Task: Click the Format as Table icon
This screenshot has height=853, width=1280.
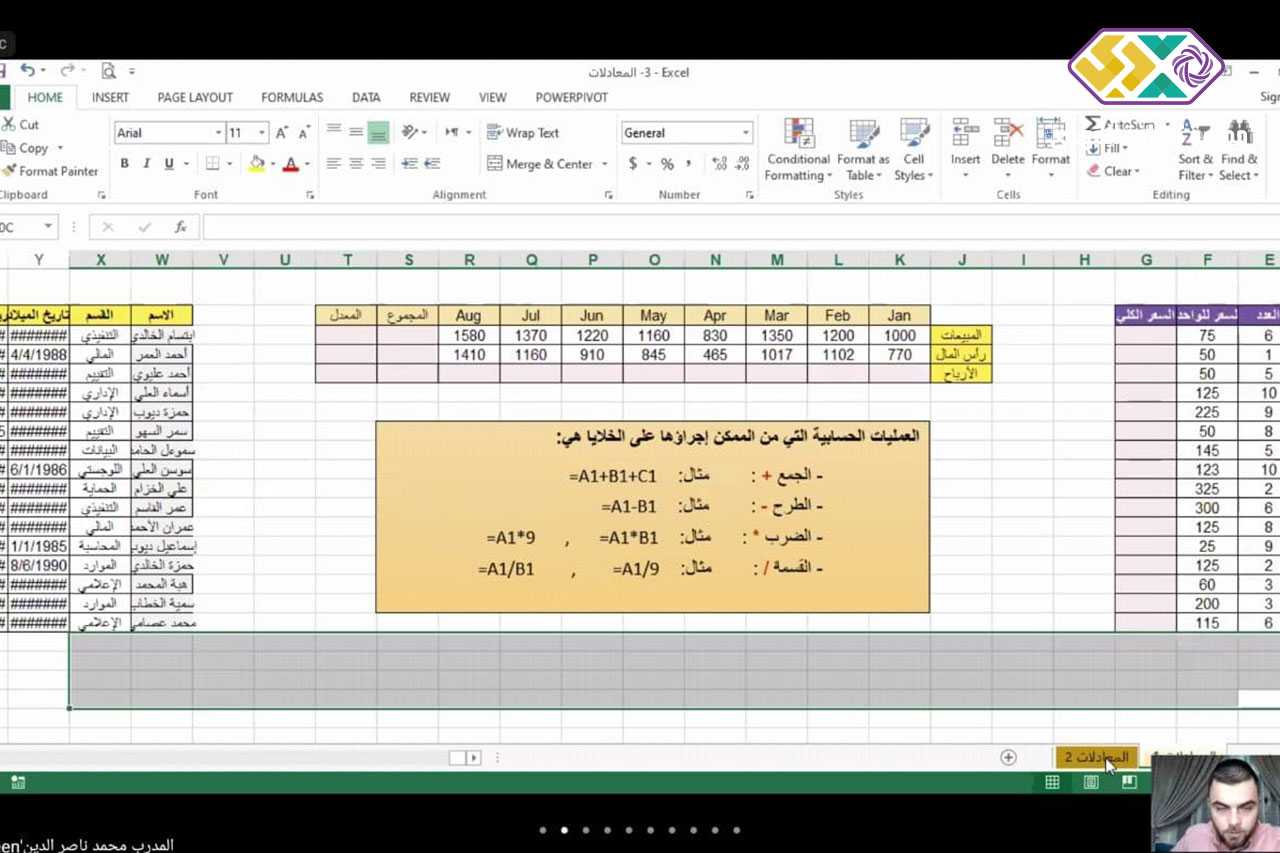Action: (863, 136)
